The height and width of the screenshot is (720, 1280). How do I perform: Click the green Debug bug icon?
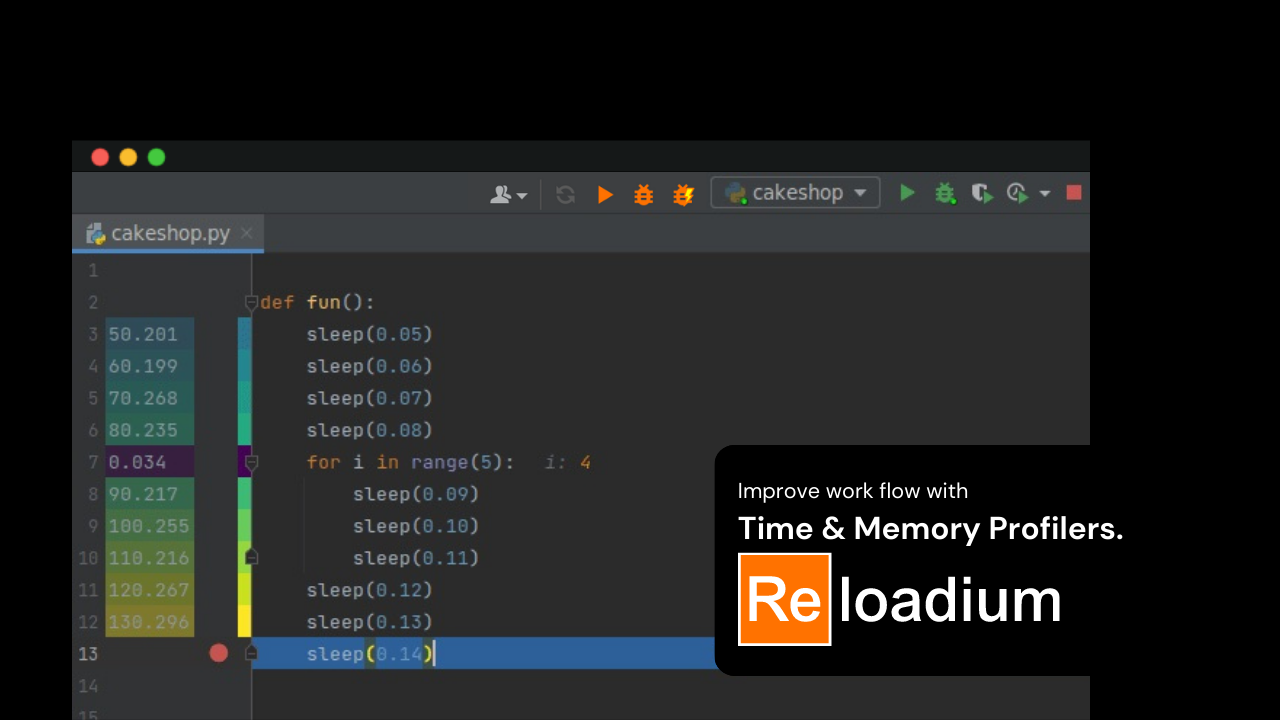[x=945, y=193]
